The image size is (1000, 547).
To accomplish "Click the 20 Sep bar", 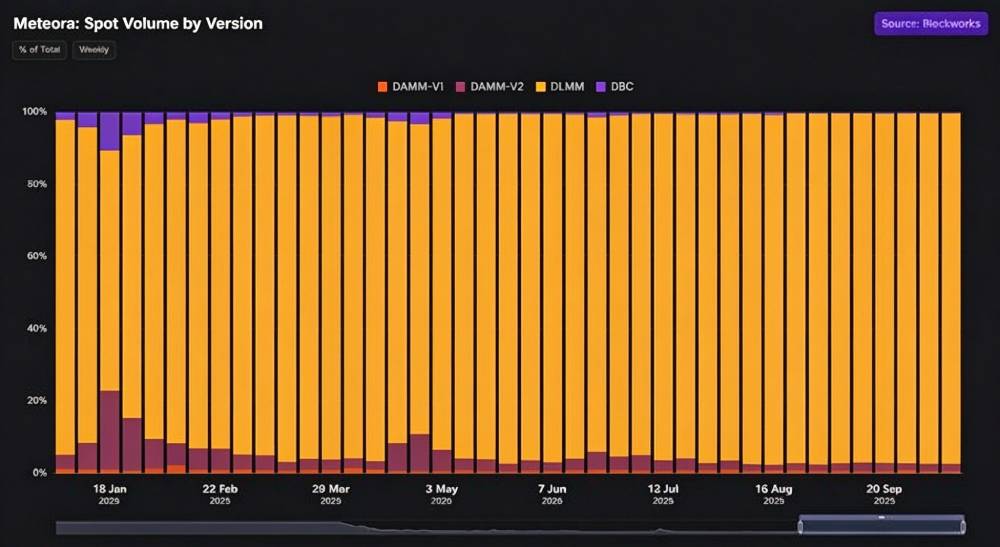I will coord(885,293).
